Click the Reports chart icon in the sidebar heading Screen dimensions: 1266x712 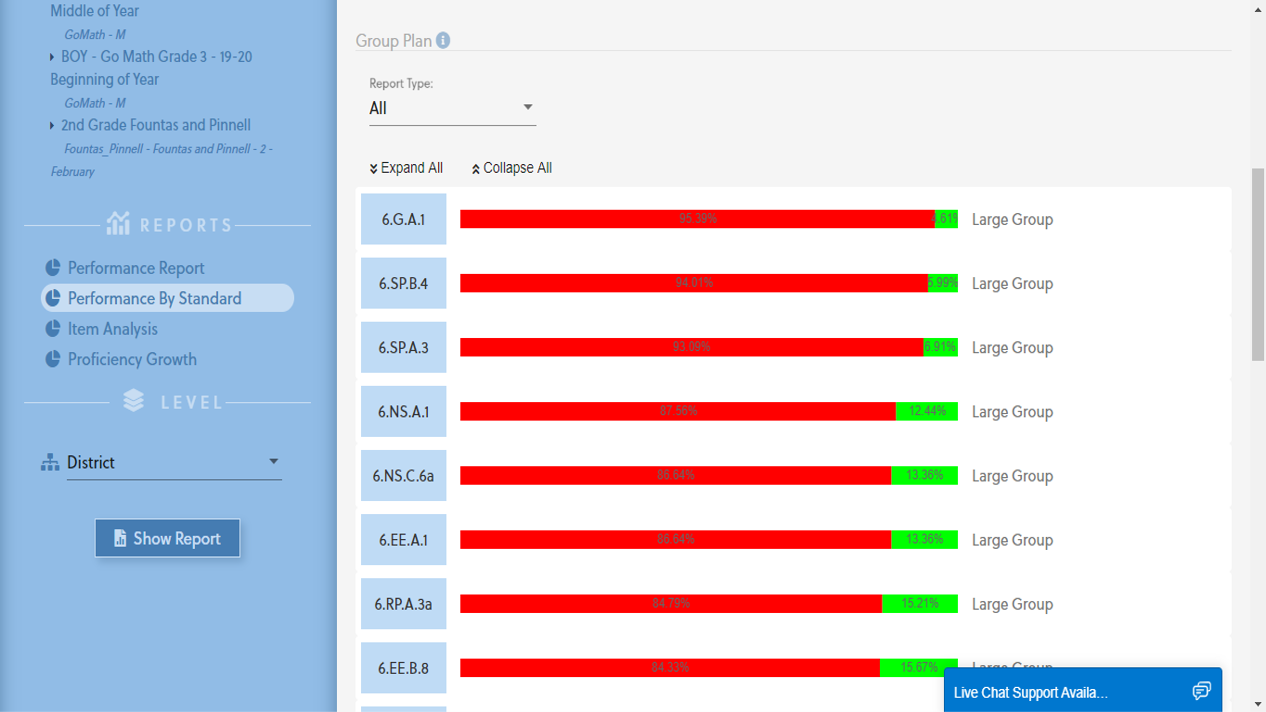pyautogui.click(x=118, y=223)
